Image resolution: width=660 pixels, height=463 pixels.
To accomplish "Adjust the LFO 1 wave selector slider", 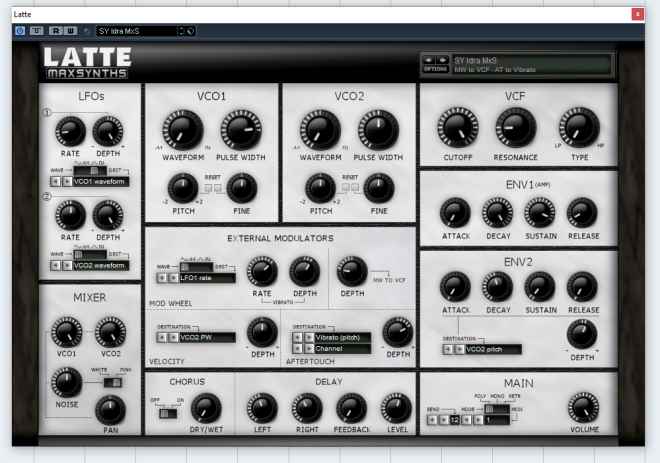I will (x=90, y=170).
